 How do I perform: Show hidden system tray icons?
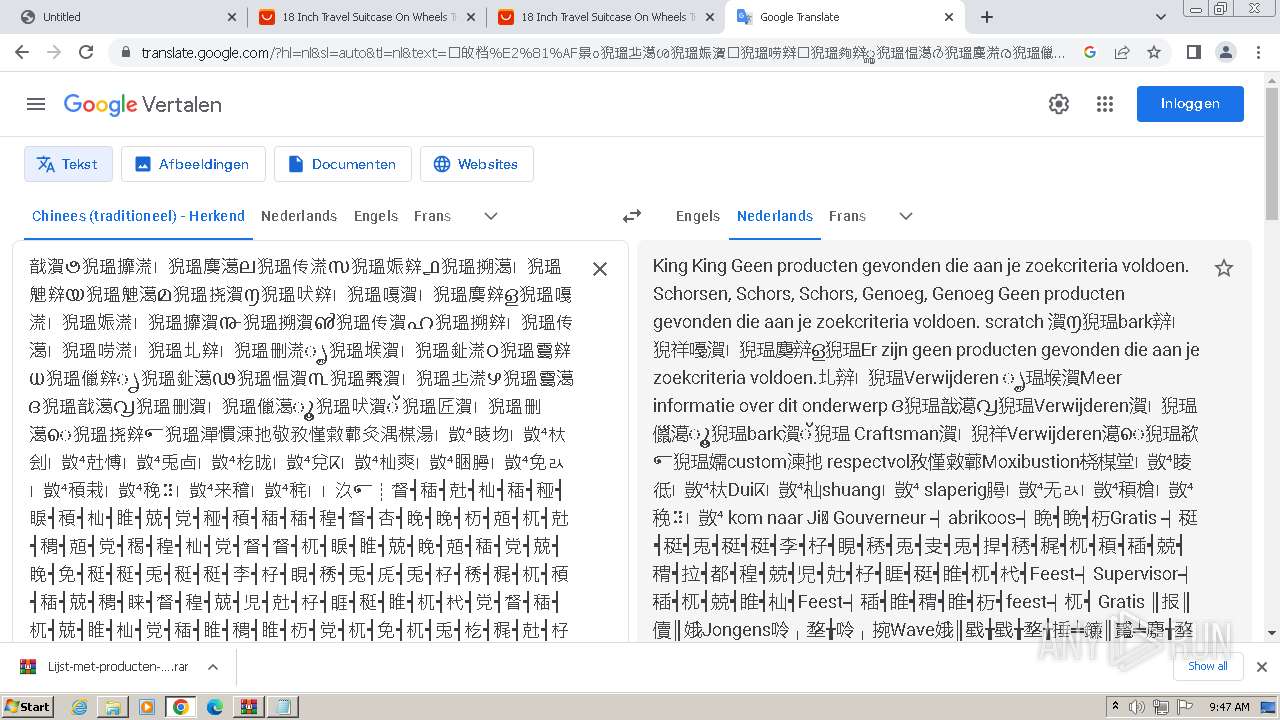[x=1115, y=707]
